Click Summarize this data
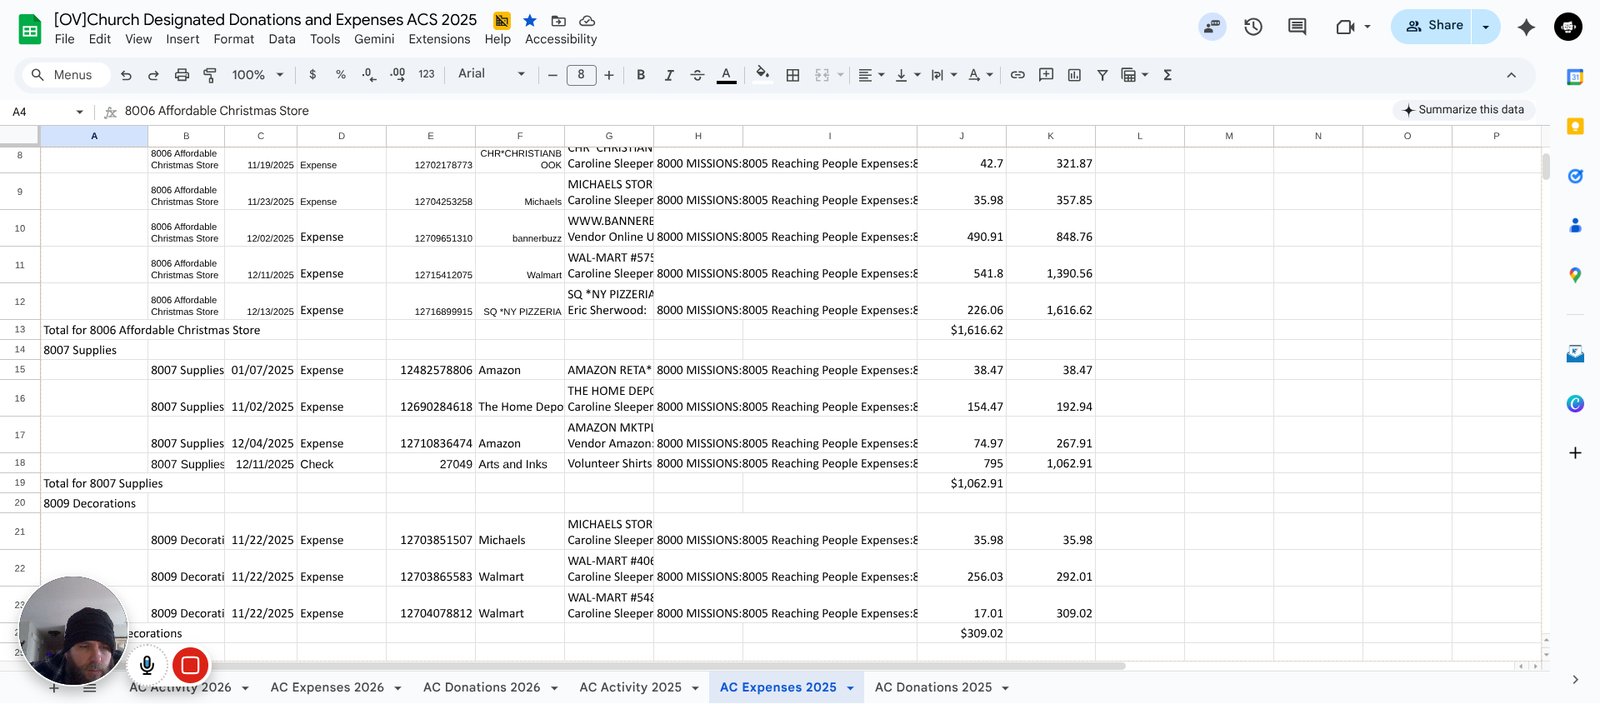1600x704 pixels. [1463, 110]
